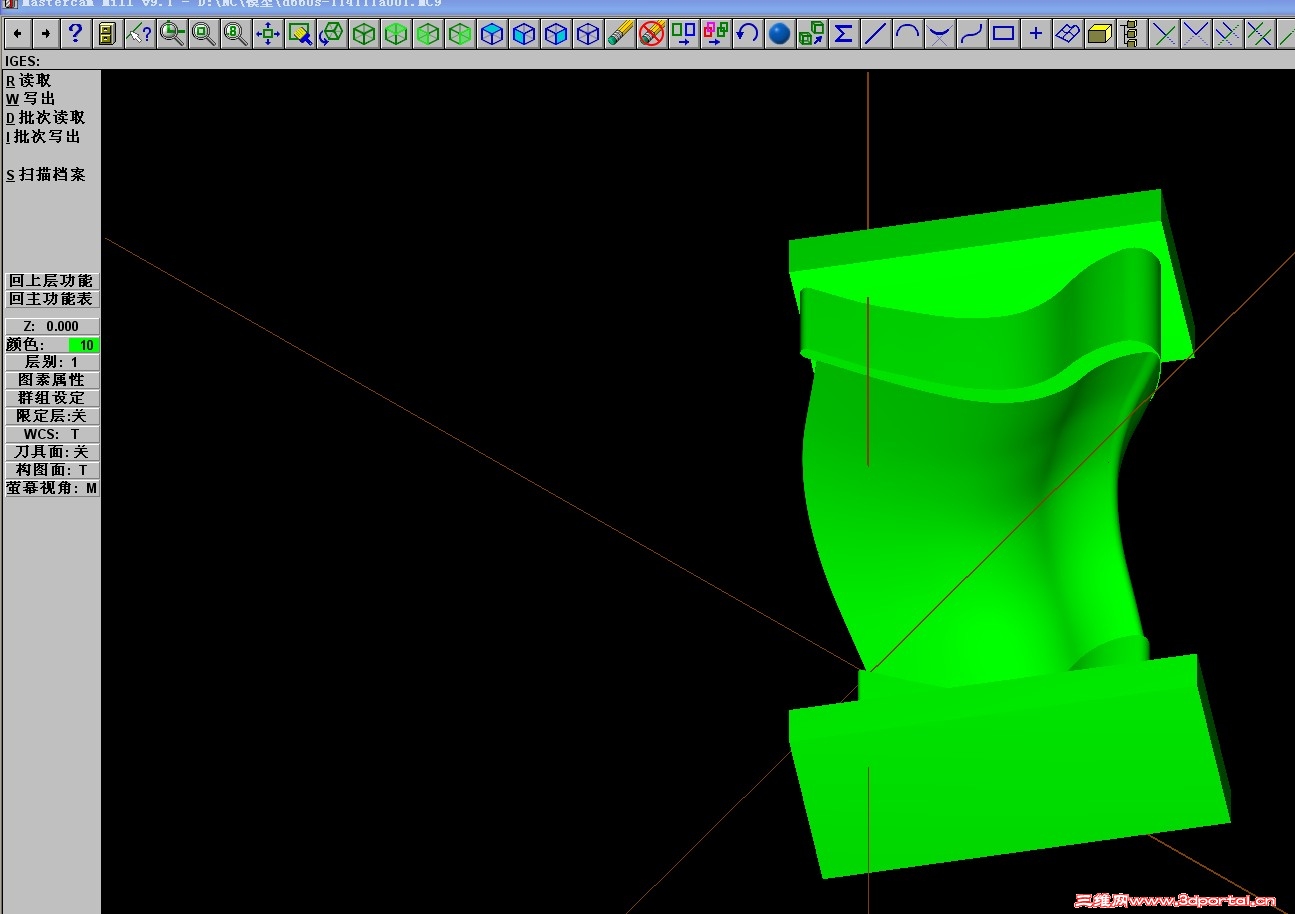Return to main menu via 回主功能表
The height and width of the screenshot is (914, 1295).
[52, 299]
